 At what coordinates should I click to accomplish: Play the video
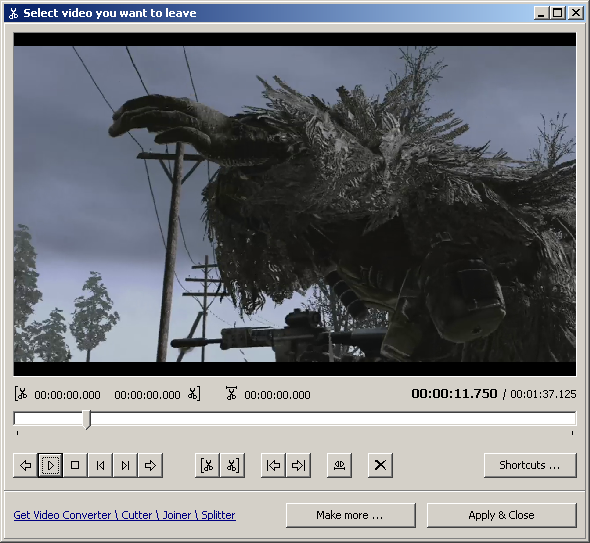[50, 465]
